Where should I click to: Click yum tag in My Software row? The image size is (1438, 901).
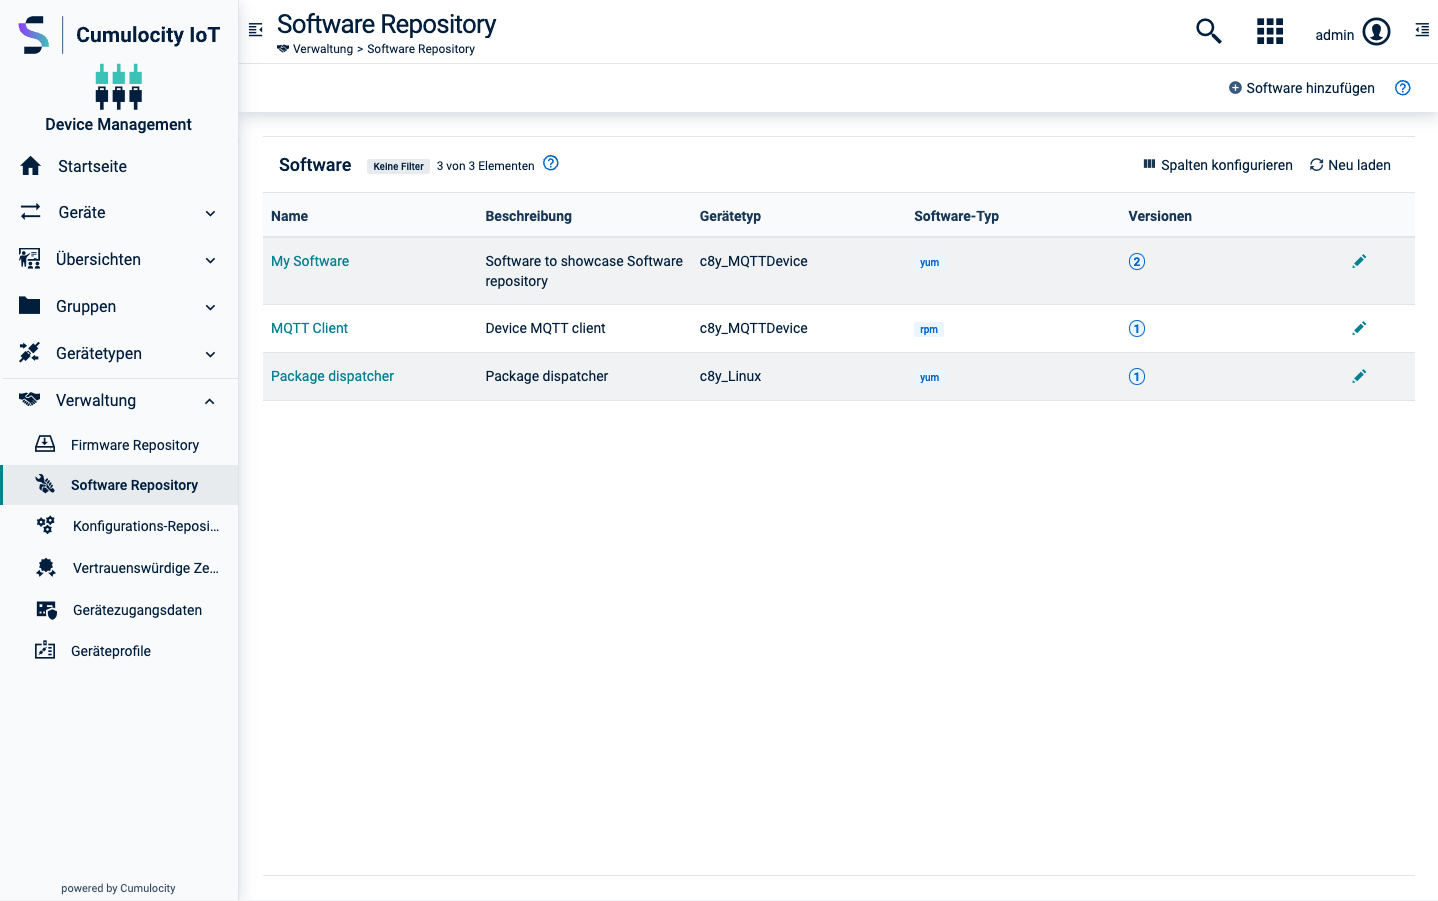click(929, 262)
